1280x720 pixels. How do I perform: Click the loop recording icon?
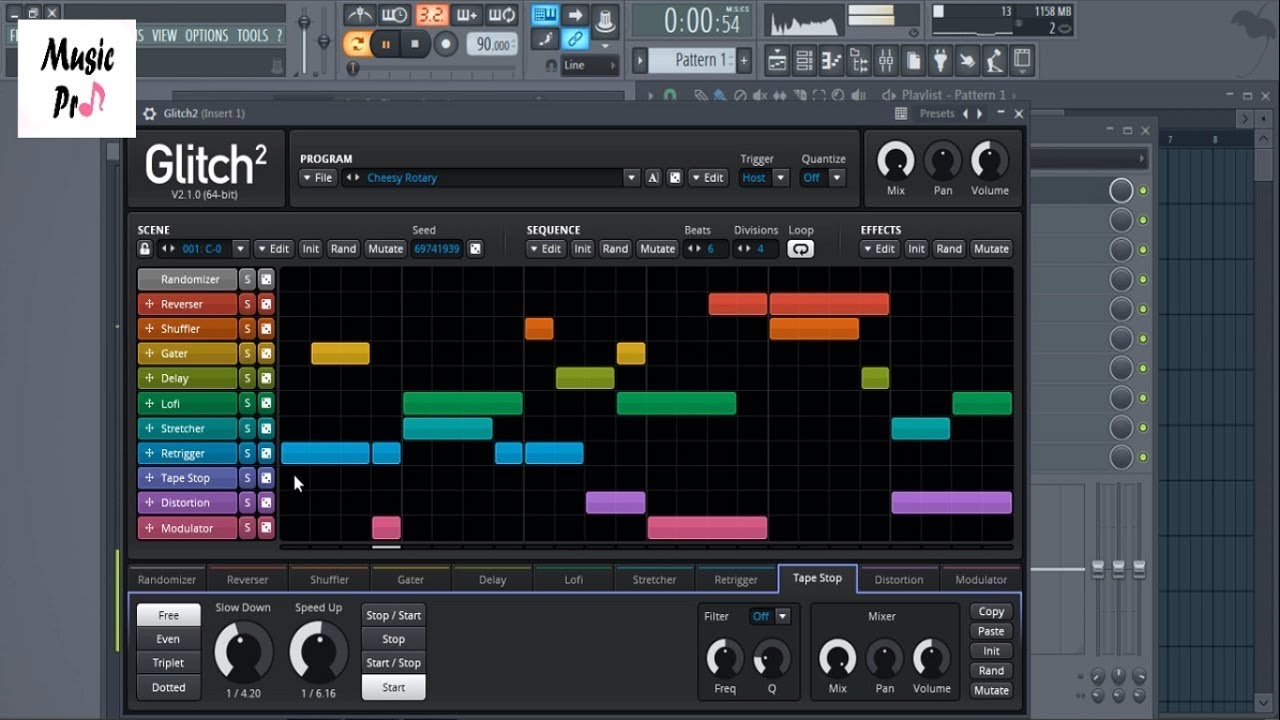click(503, 15)
